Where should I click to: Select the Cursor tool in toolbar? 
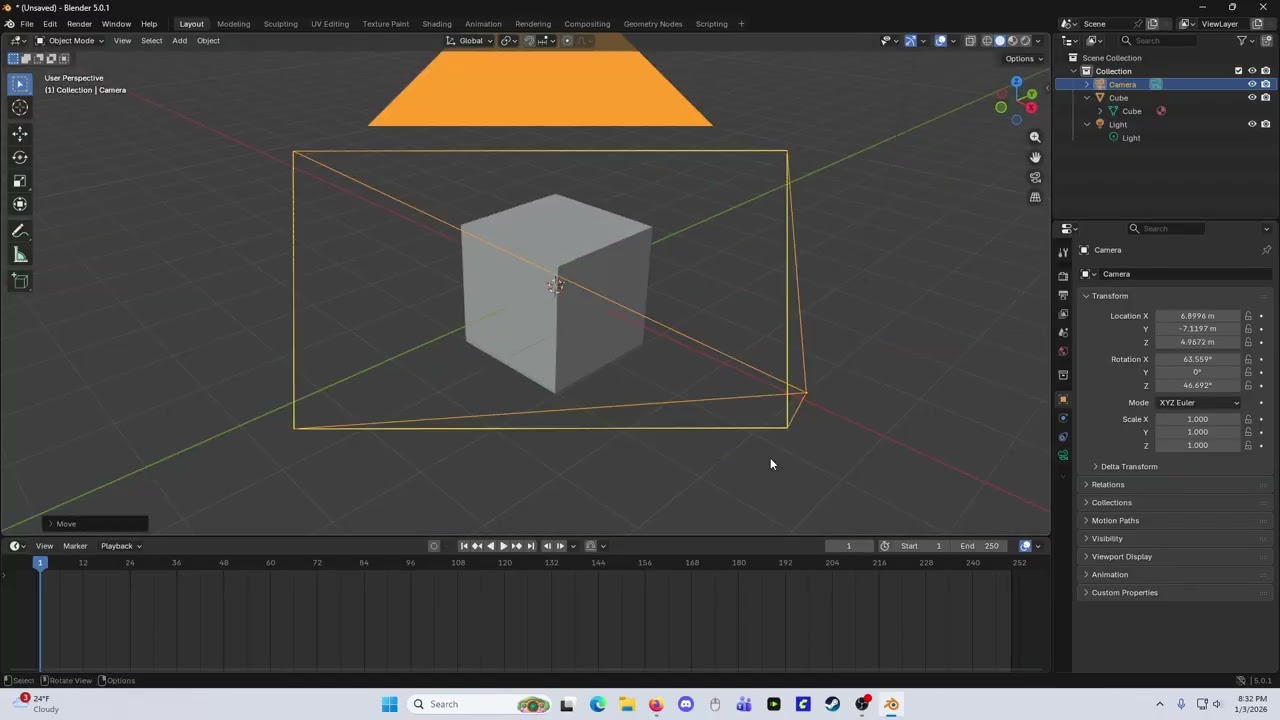(20, 108)
